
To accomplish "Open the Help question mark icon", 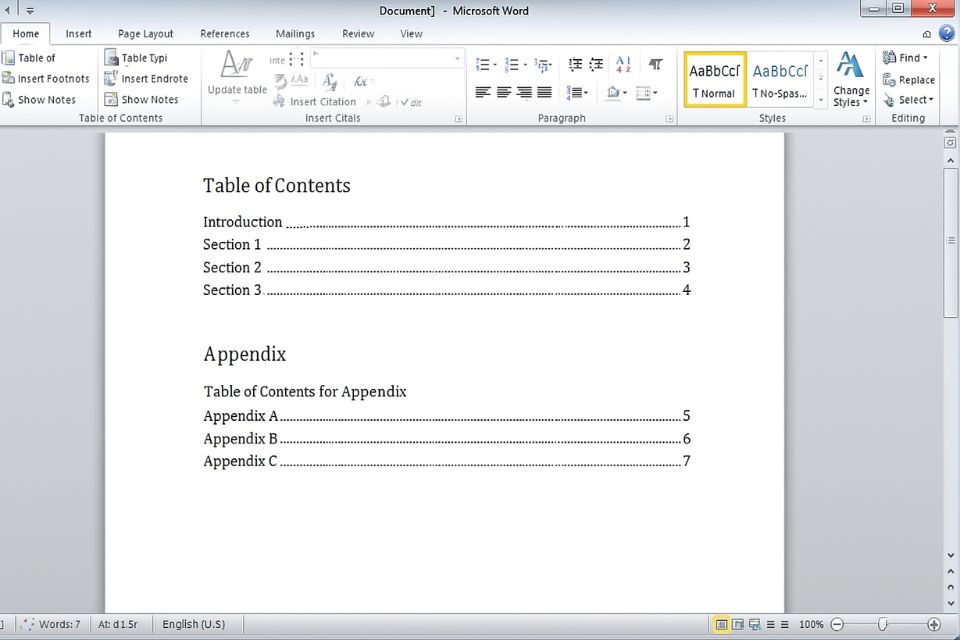I will 946,33.
